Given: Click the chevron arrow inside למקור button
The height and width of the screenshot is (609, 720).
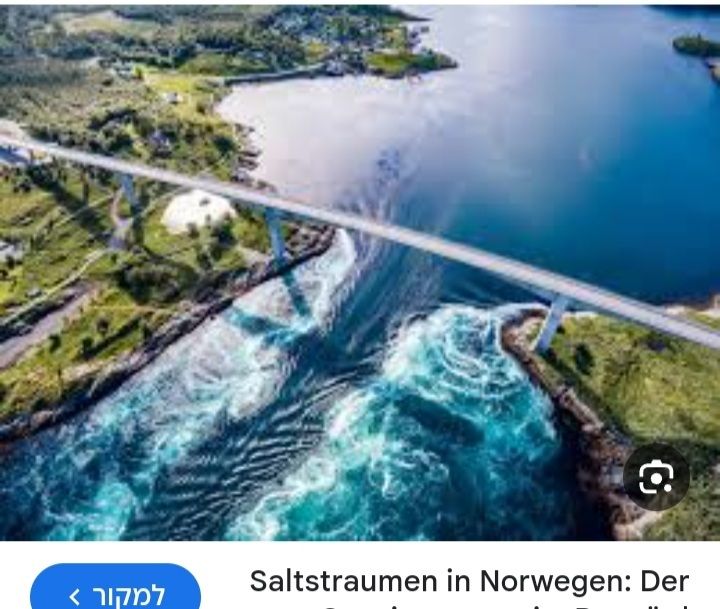Looking at the screenshot, I should point(75,597).
